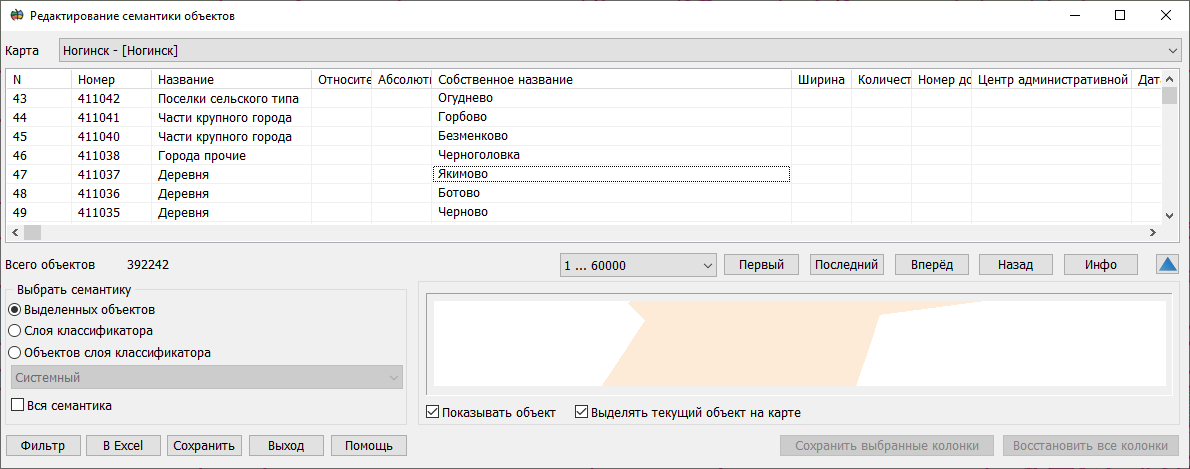Click the 'Якимово' edit cell
The width and height of the screenshot is (1190, 469).
tap(612, 175)
